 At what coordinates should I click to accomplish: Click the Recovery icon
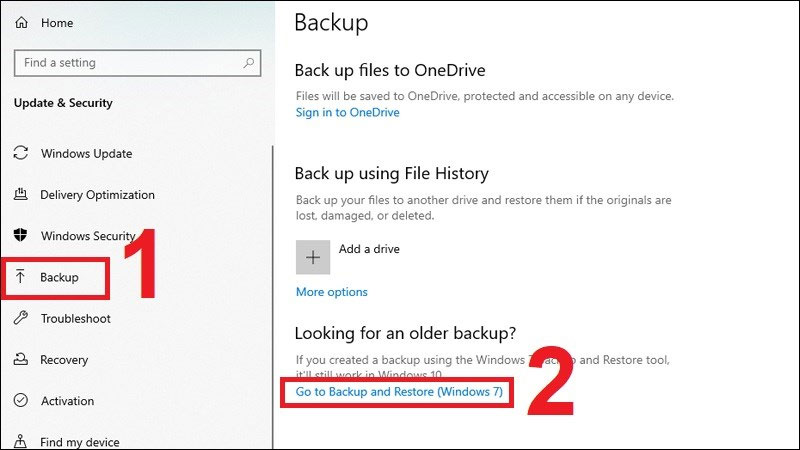coord(20,360)
